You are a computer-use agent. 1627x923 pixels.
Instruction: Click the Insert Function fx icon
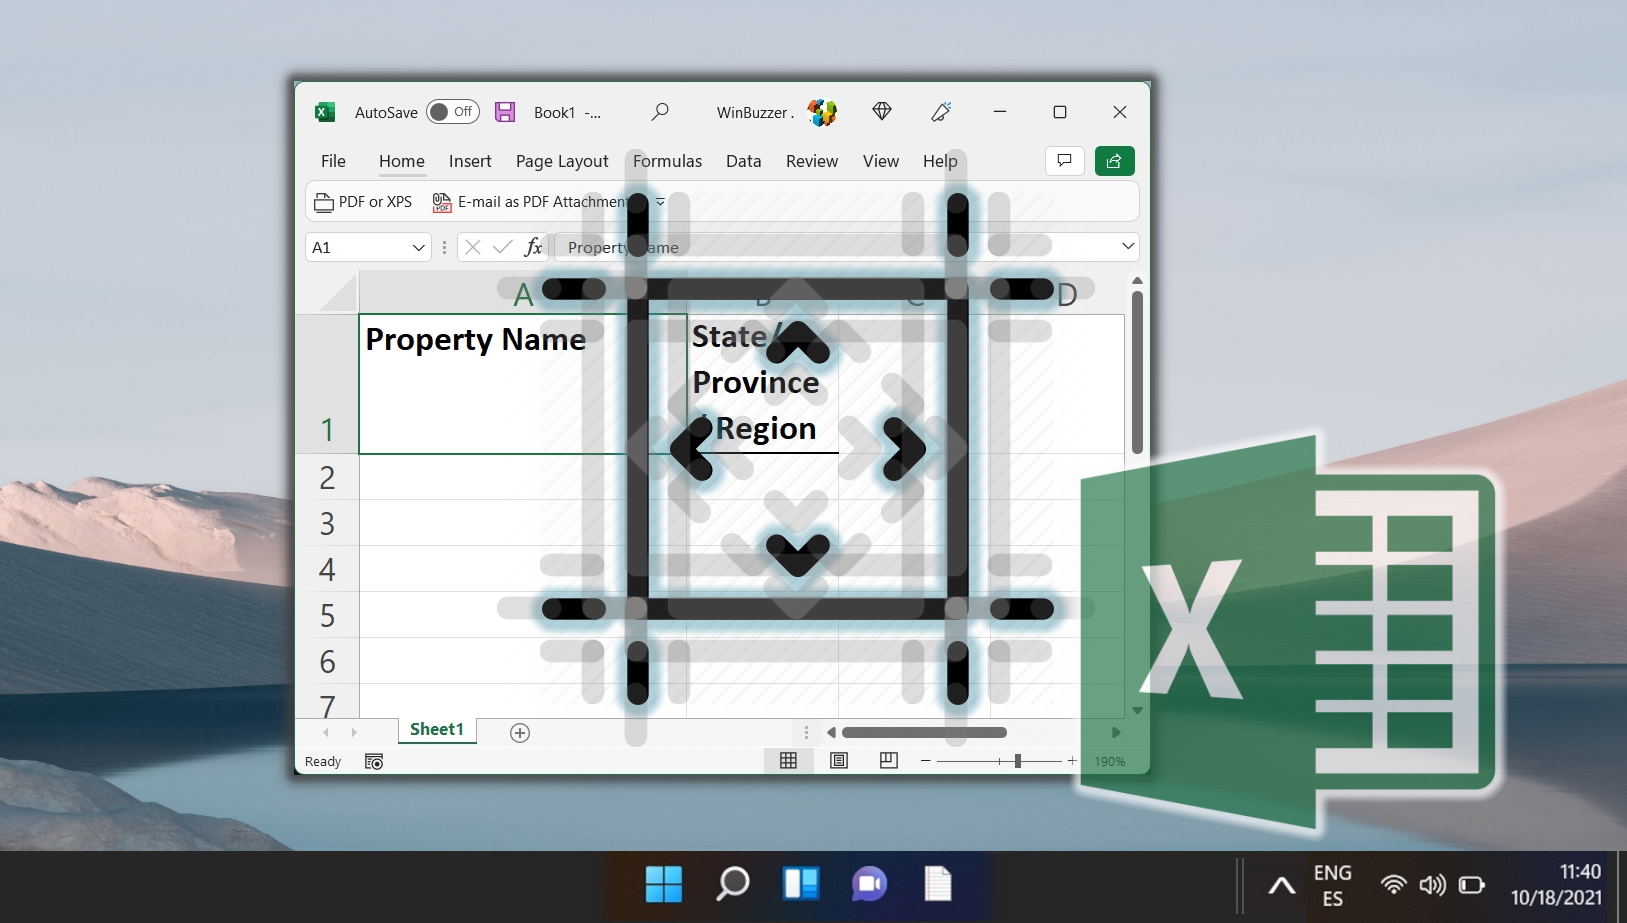pos(533,247)
